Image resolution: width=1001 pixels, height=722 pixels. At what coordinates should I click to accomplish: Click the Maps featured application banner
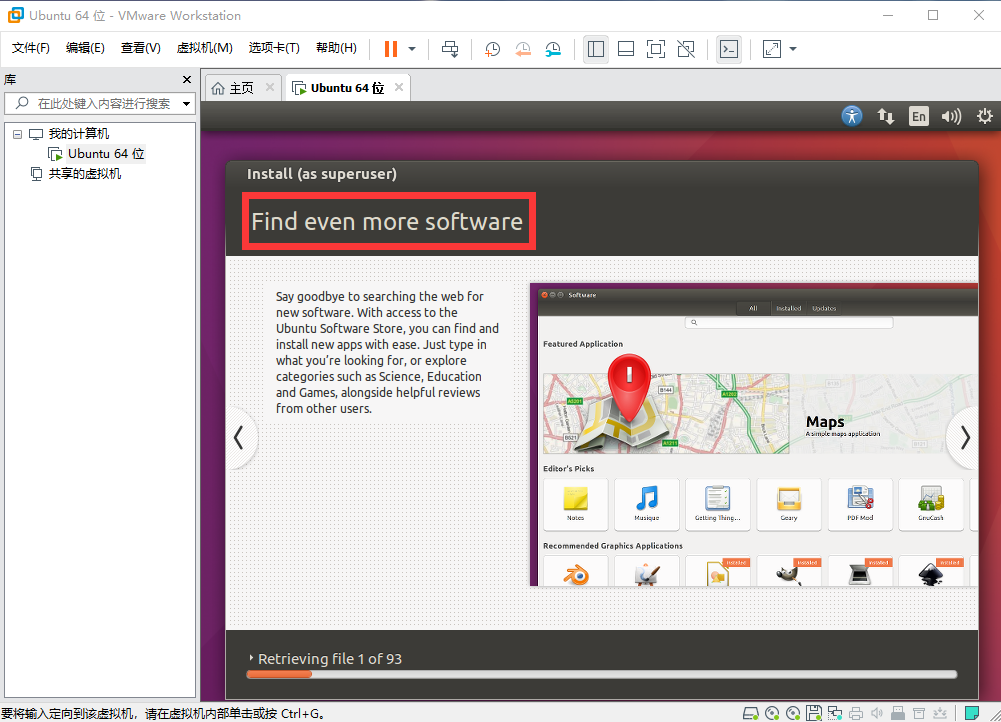(760, 414)
